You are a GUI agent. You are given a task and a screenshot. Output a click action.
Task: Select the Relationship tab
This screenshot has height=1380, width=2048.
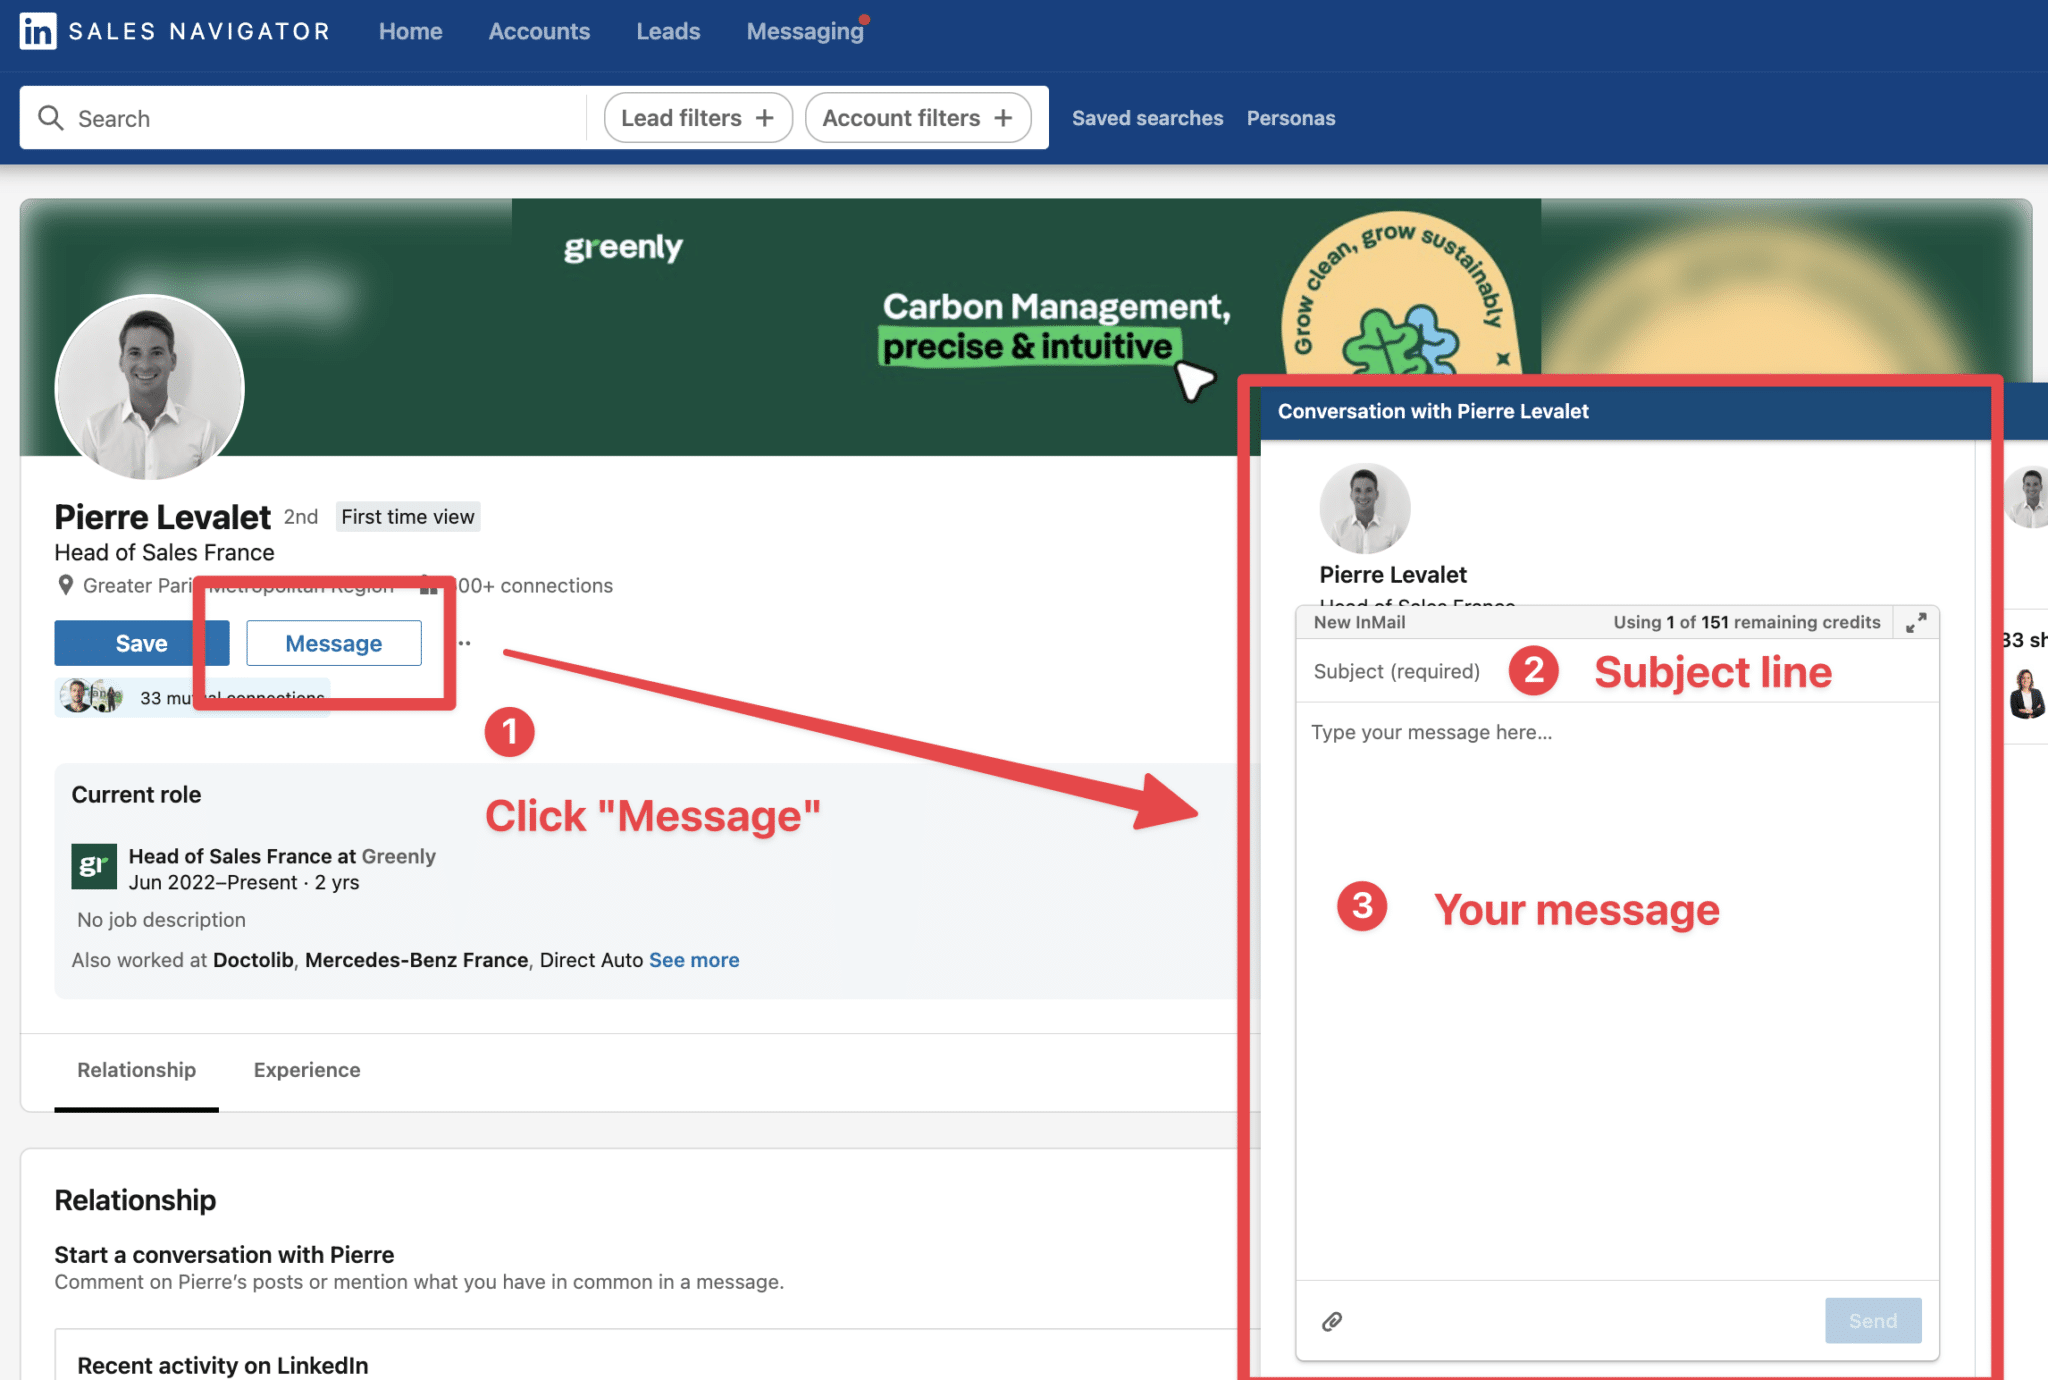coord(136,1070)
